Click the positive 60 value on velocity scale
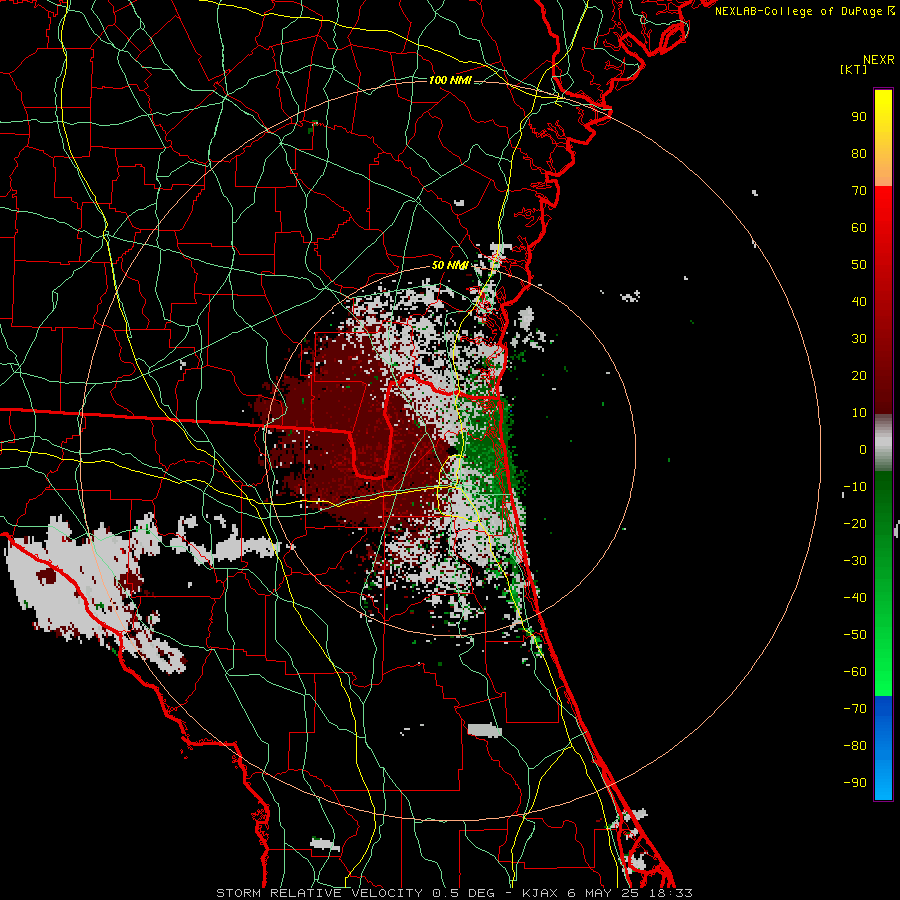 click(859, 228)
